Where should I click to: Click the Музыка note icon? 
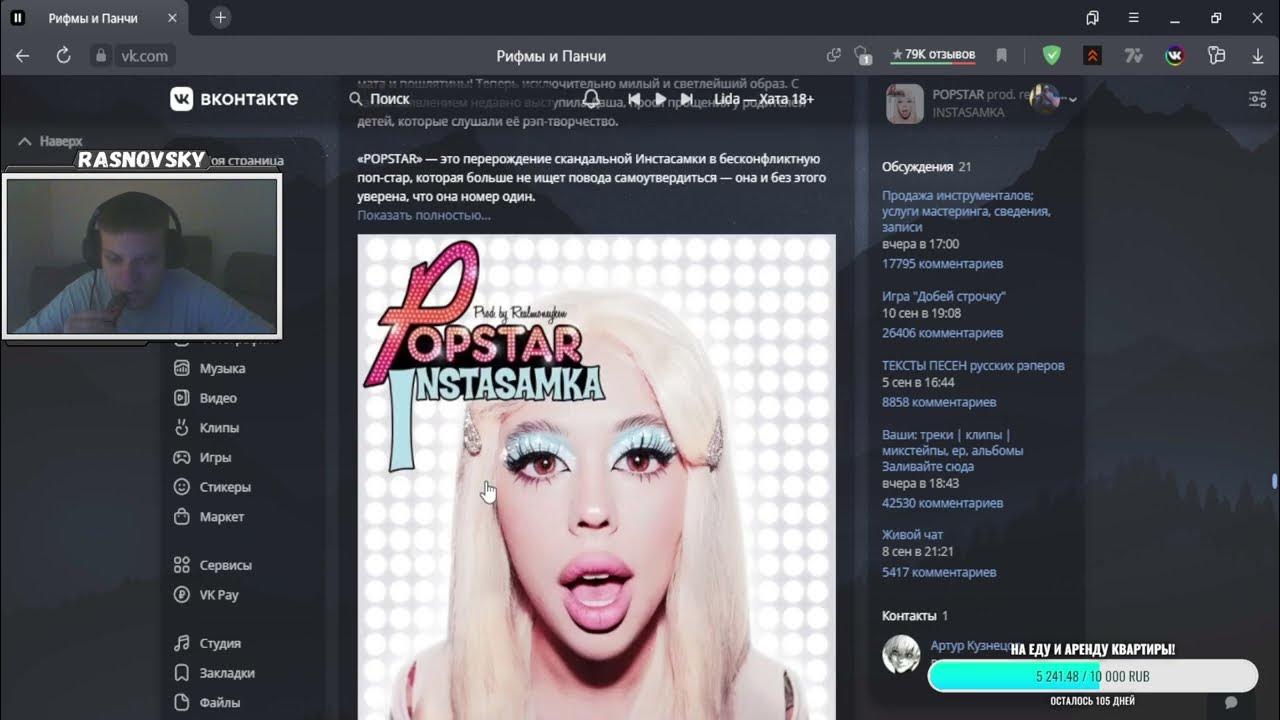tap(182, 368)
